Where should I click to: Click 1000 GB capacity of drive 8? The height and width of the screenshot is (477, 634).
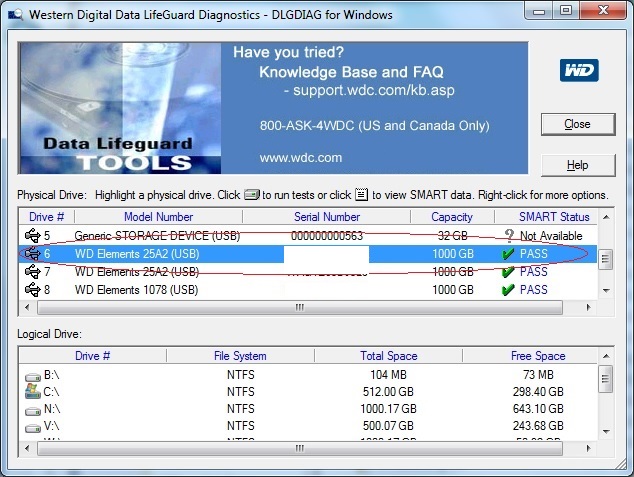[453, 290]
